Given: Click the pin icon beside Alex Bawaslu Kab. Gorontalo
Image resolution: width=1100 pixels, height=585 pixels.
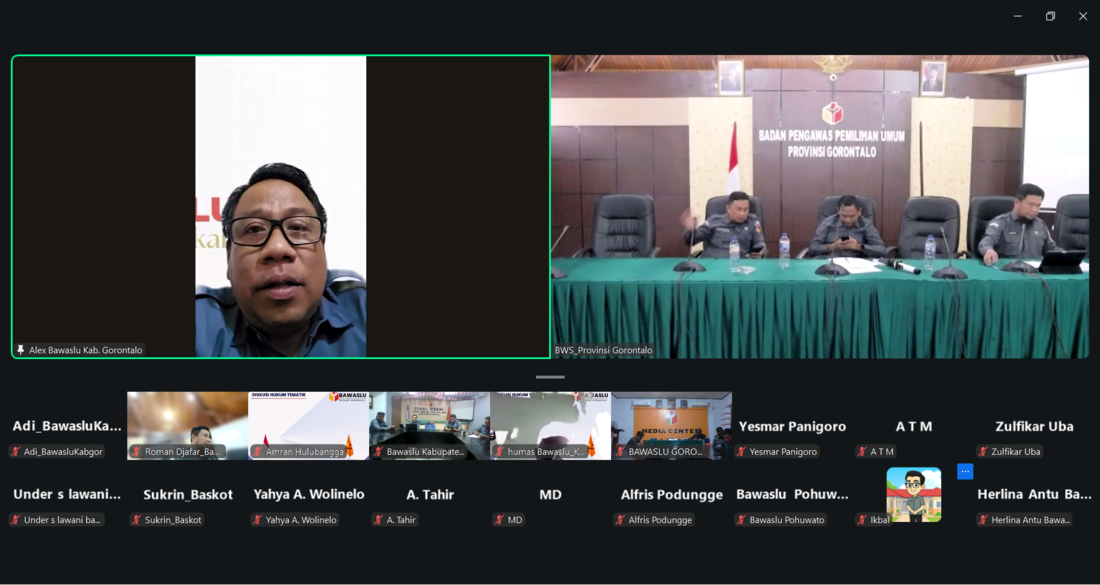Looking at the screenshot, I should [20, 350].
